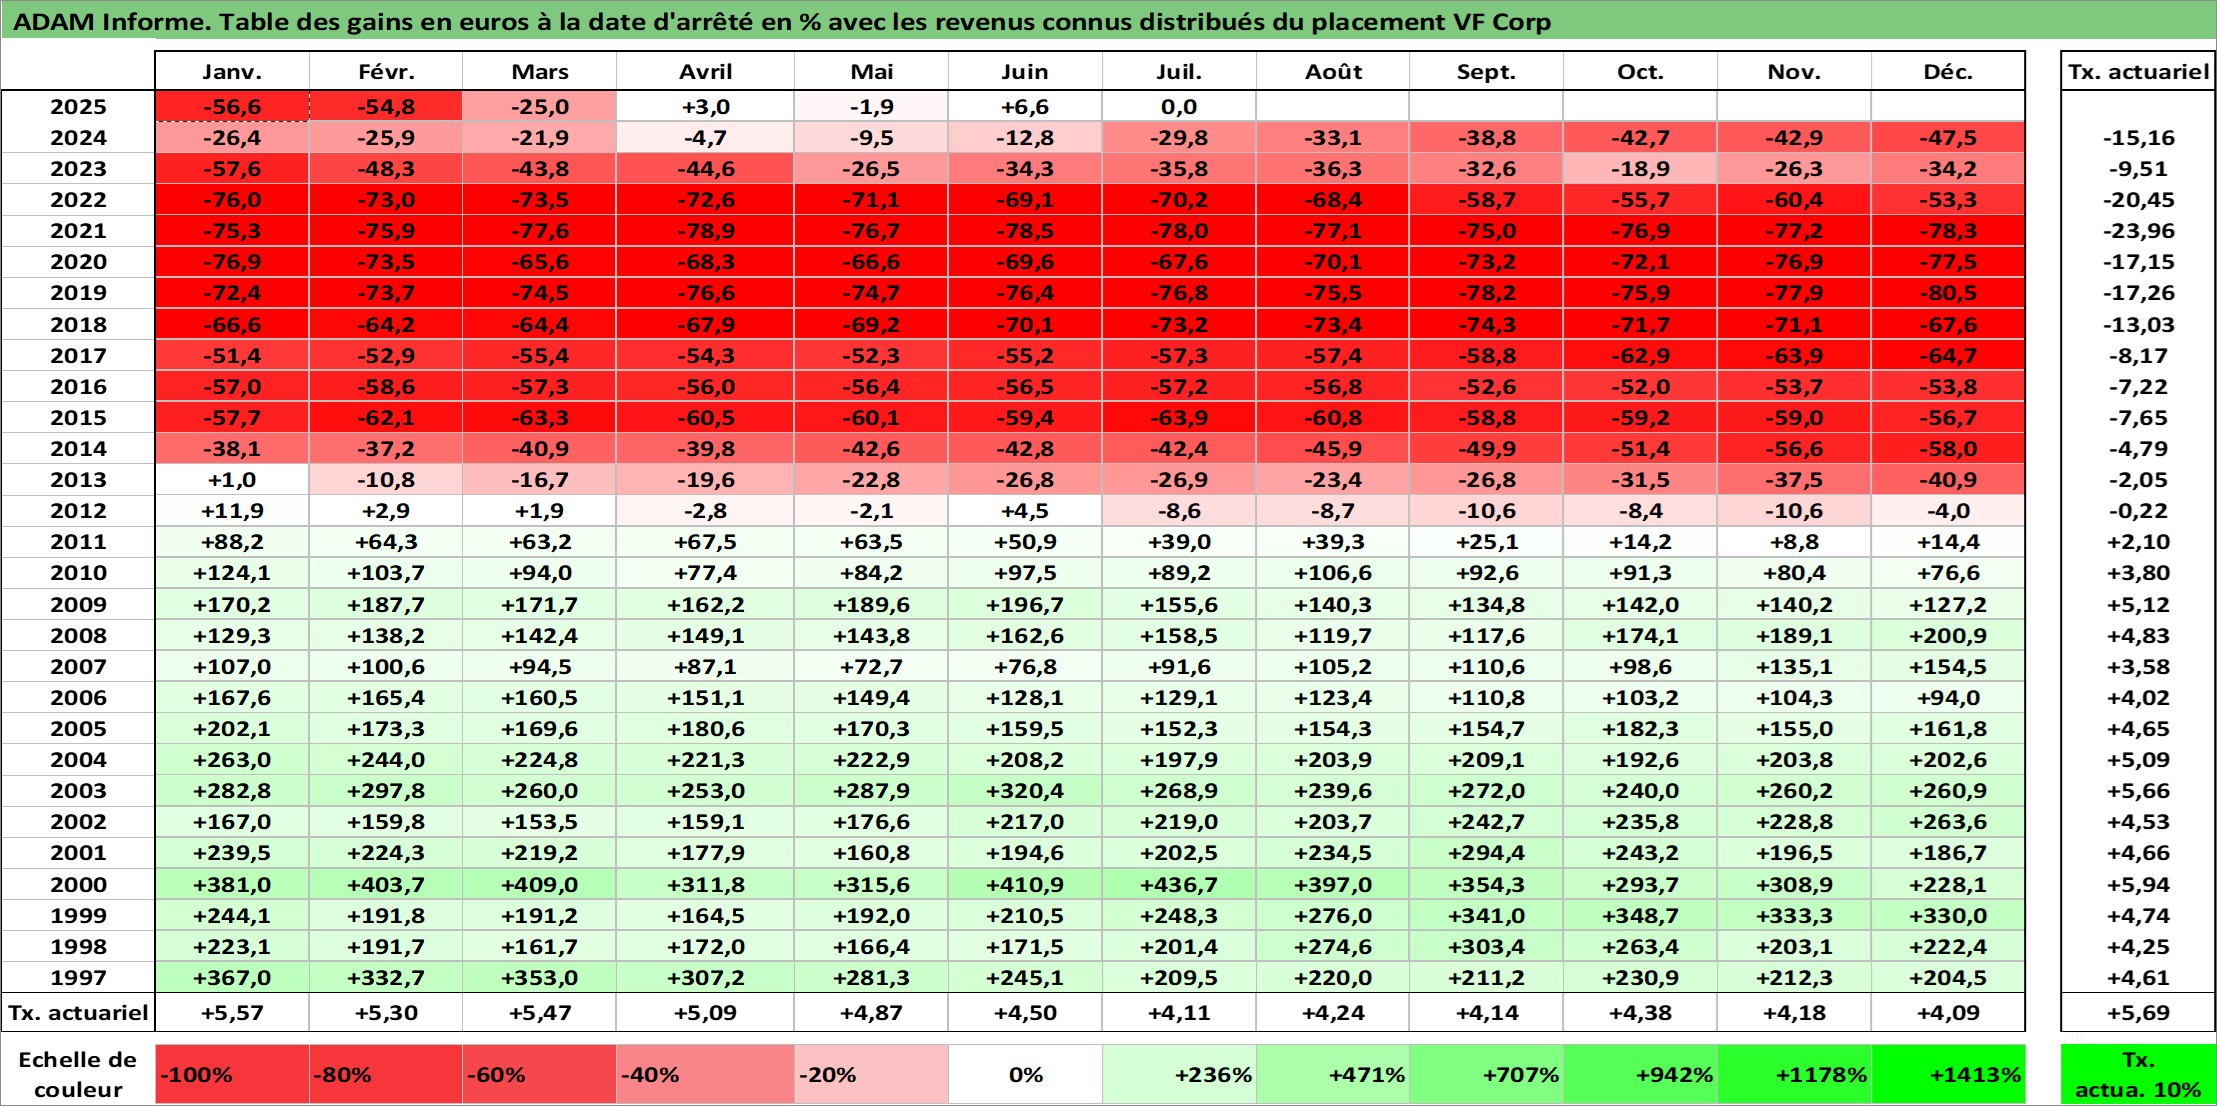Click the -47,5 cell for December 2024
Viewport: 2217px width, 1106px height.
1948,137
